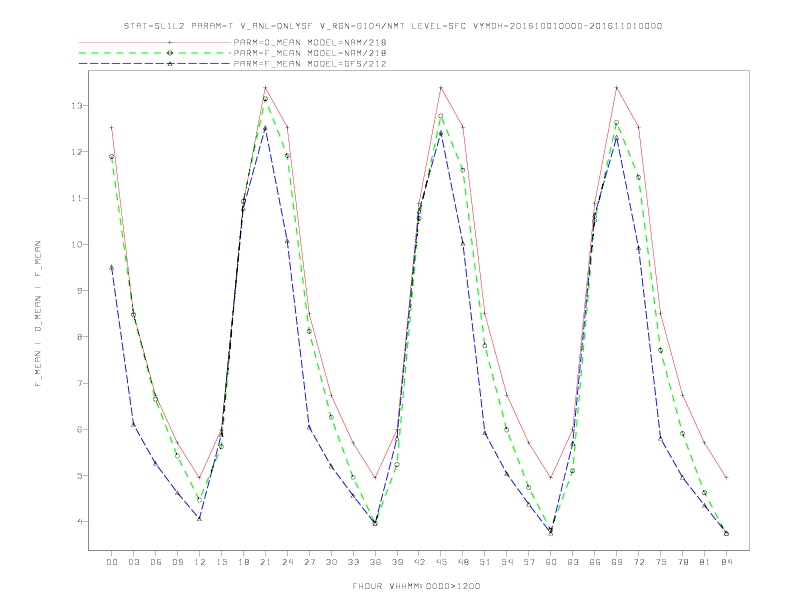
Task: Click x-axis forecast hour label 15
Action: pyautogui.click(x=221, y=562)
